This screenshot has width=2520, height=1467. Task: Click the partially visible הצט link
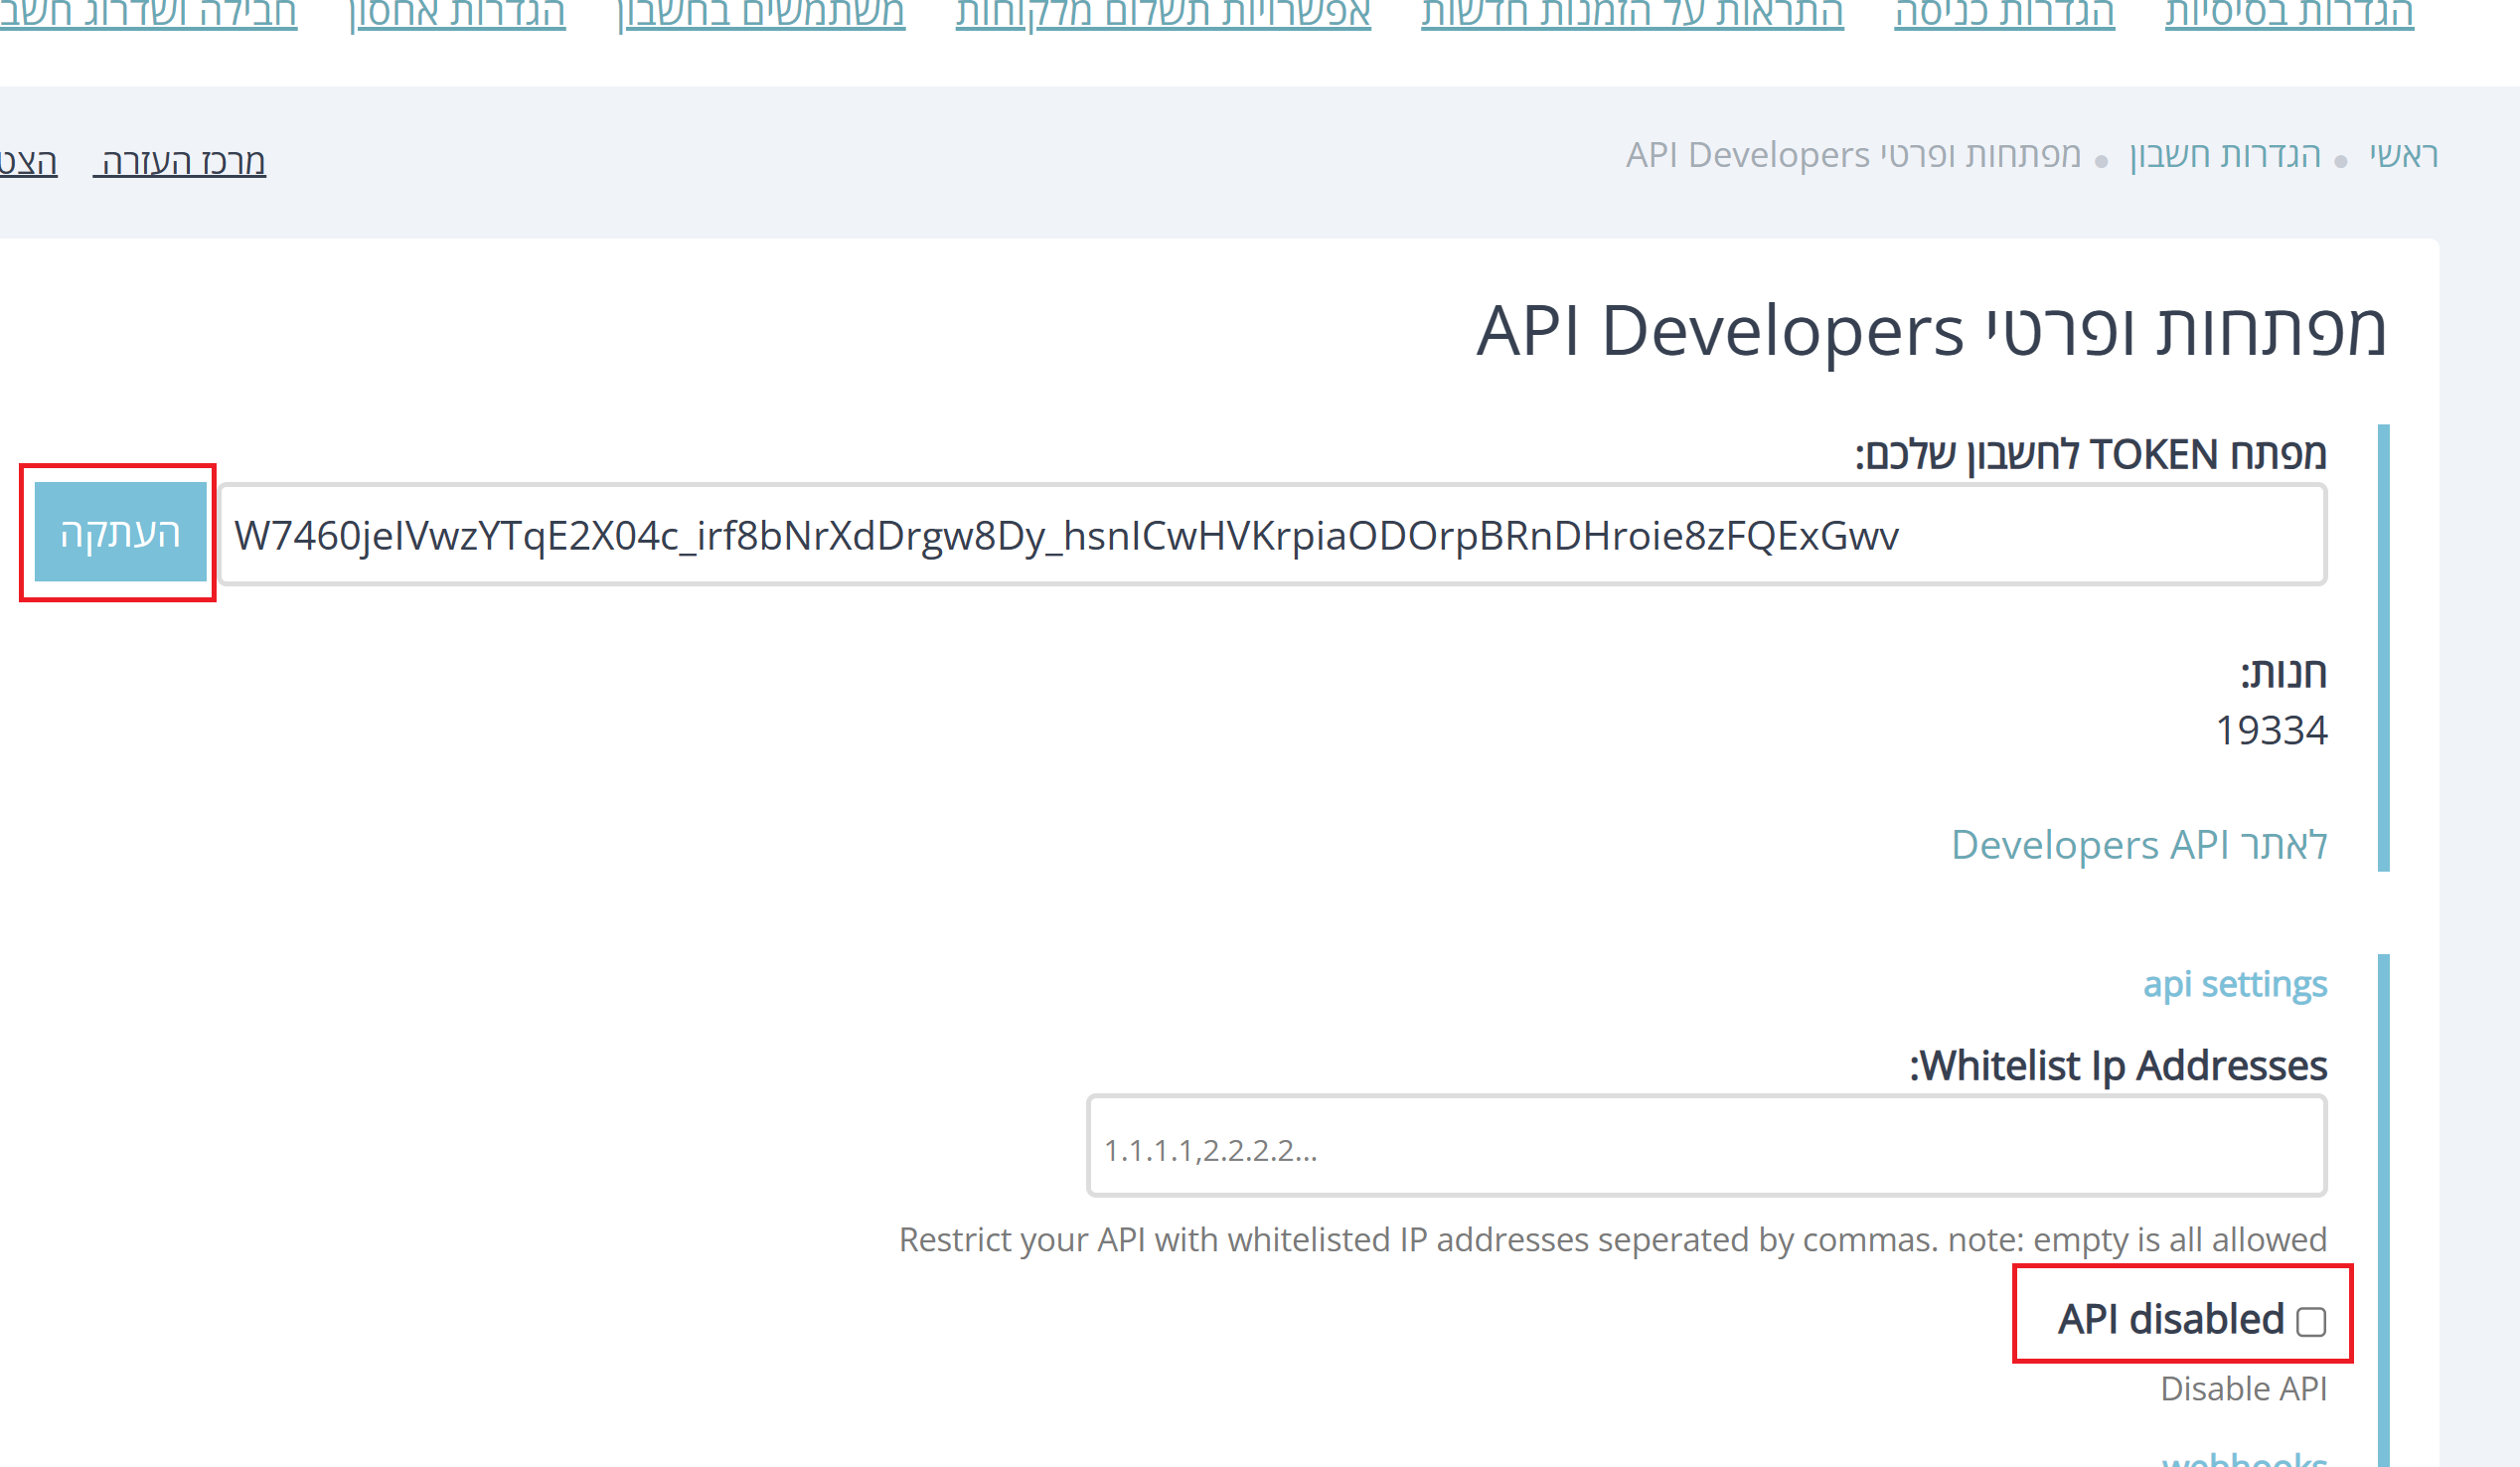coord(28,161)
